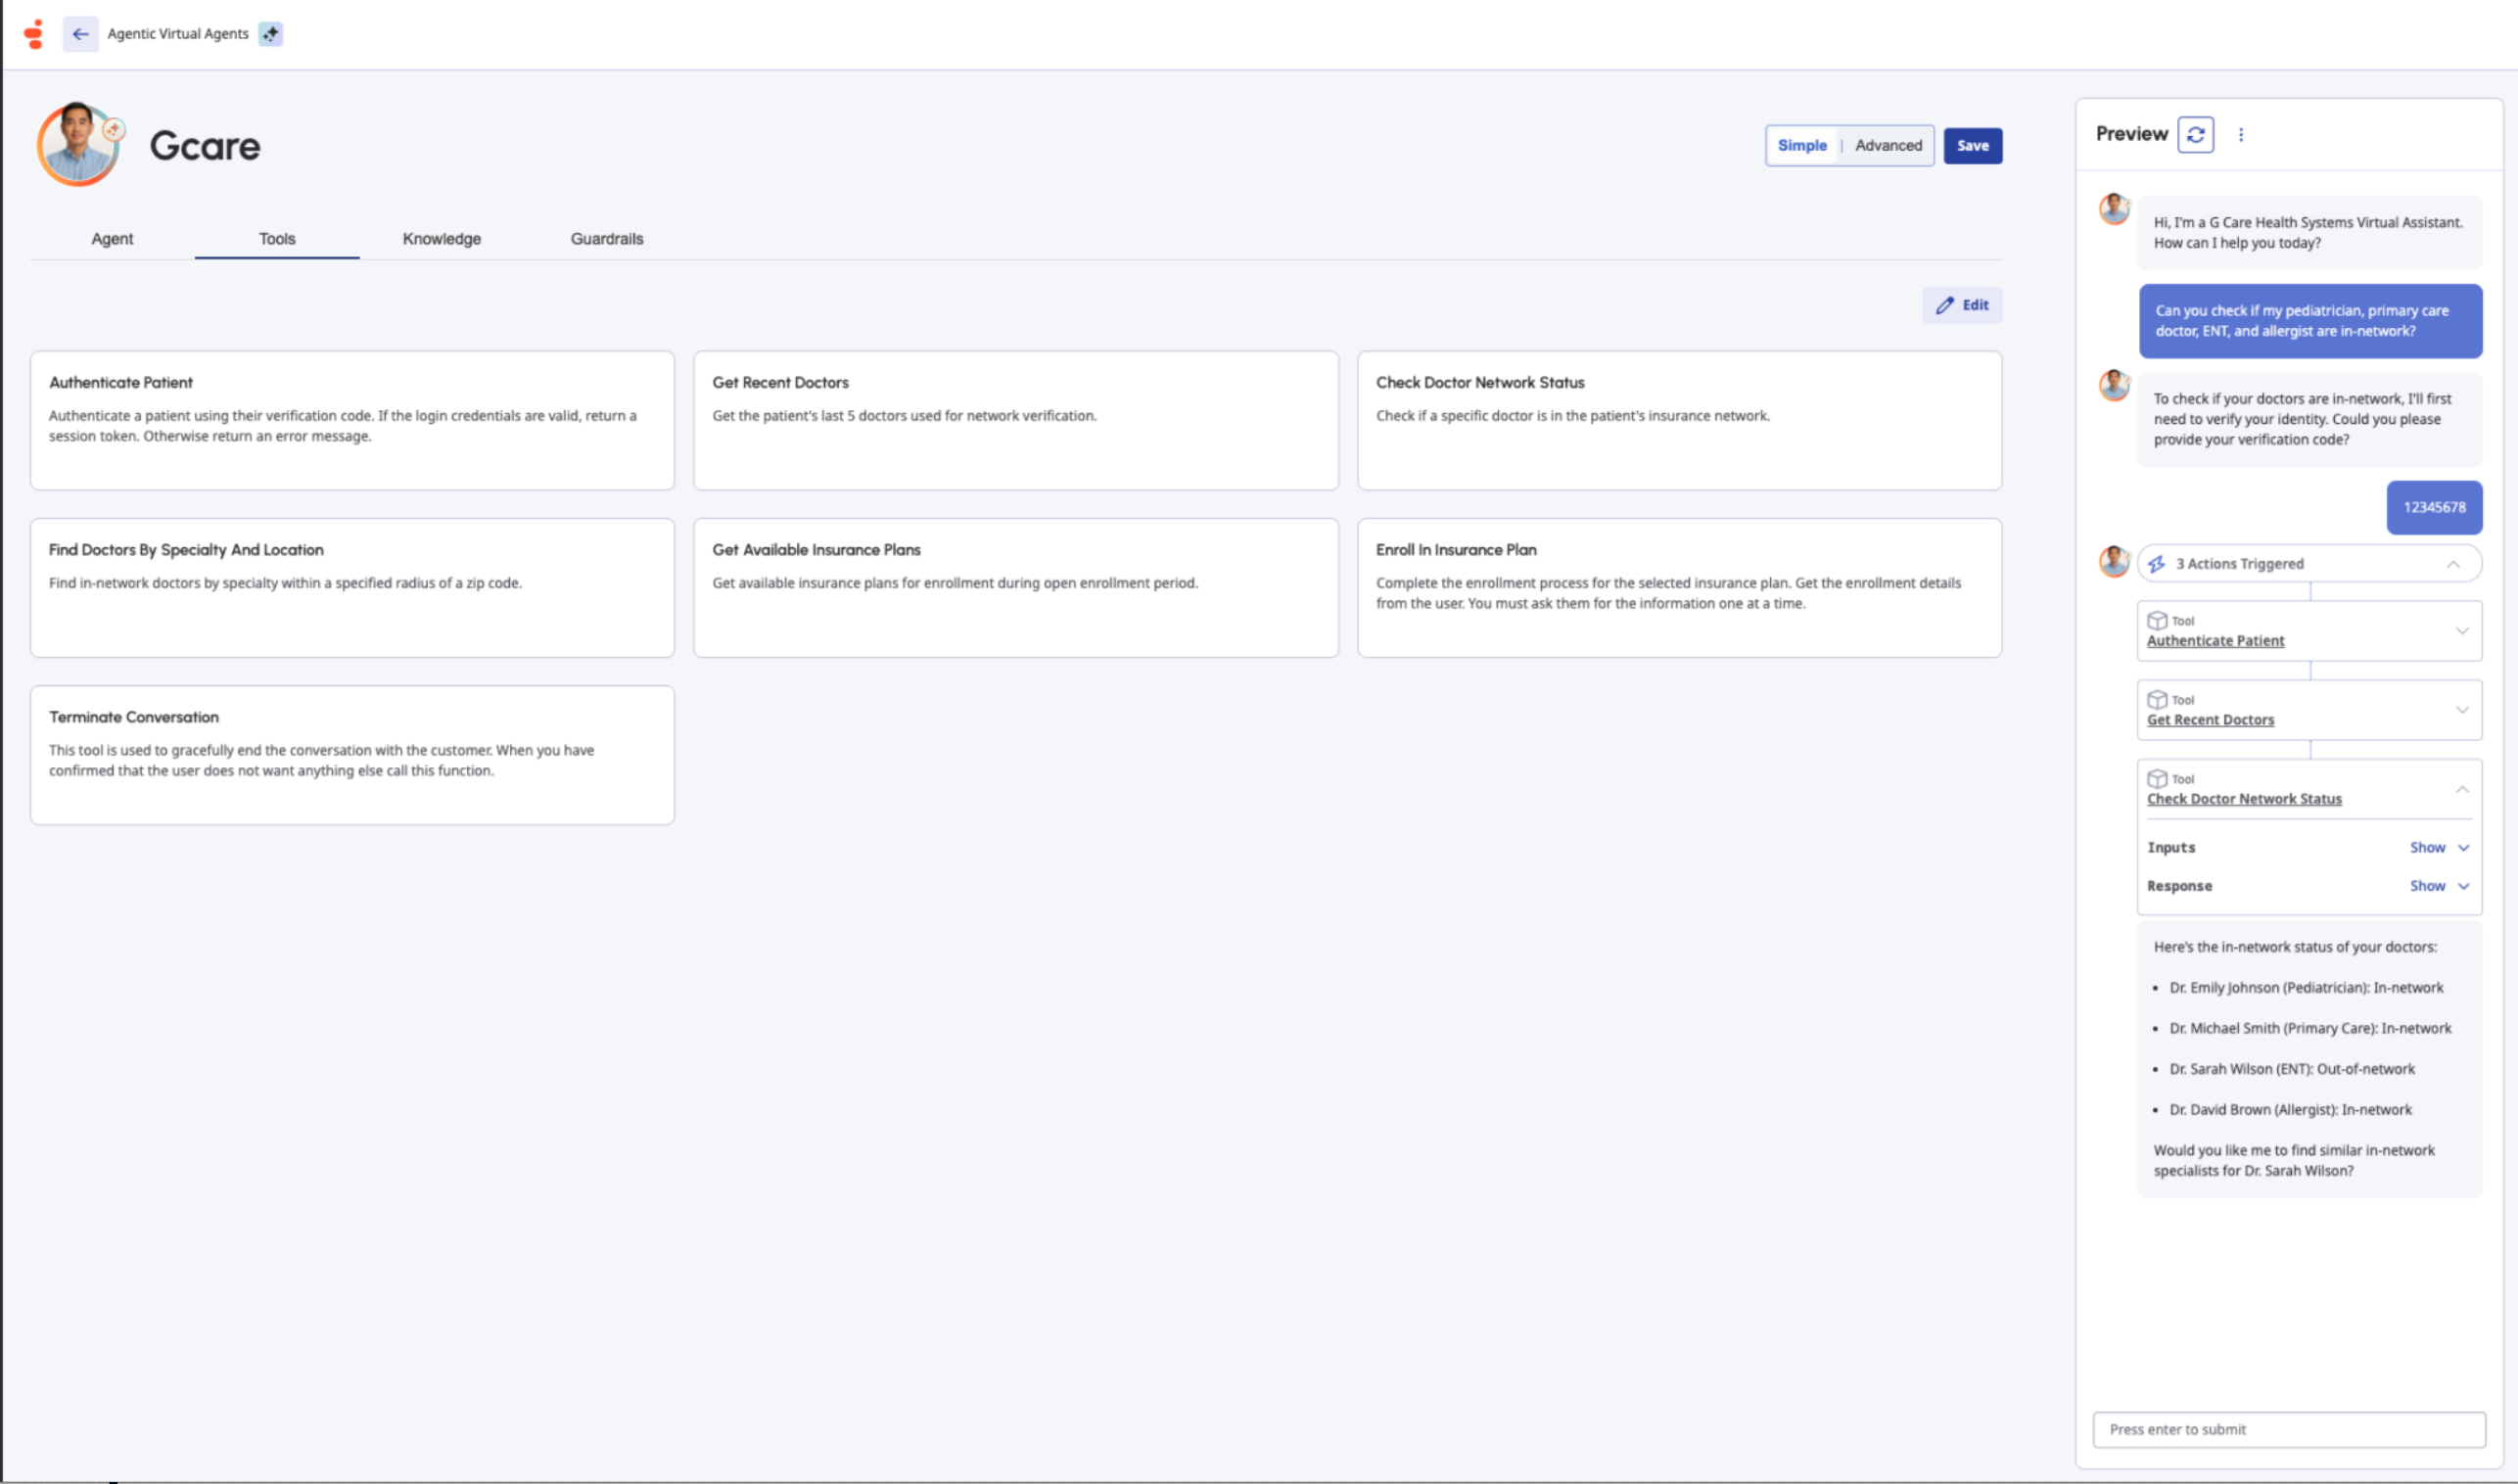Expand the Authenticate Patient tool details
Screen dimensions: 2518x1484
[x=2462, y=631]
